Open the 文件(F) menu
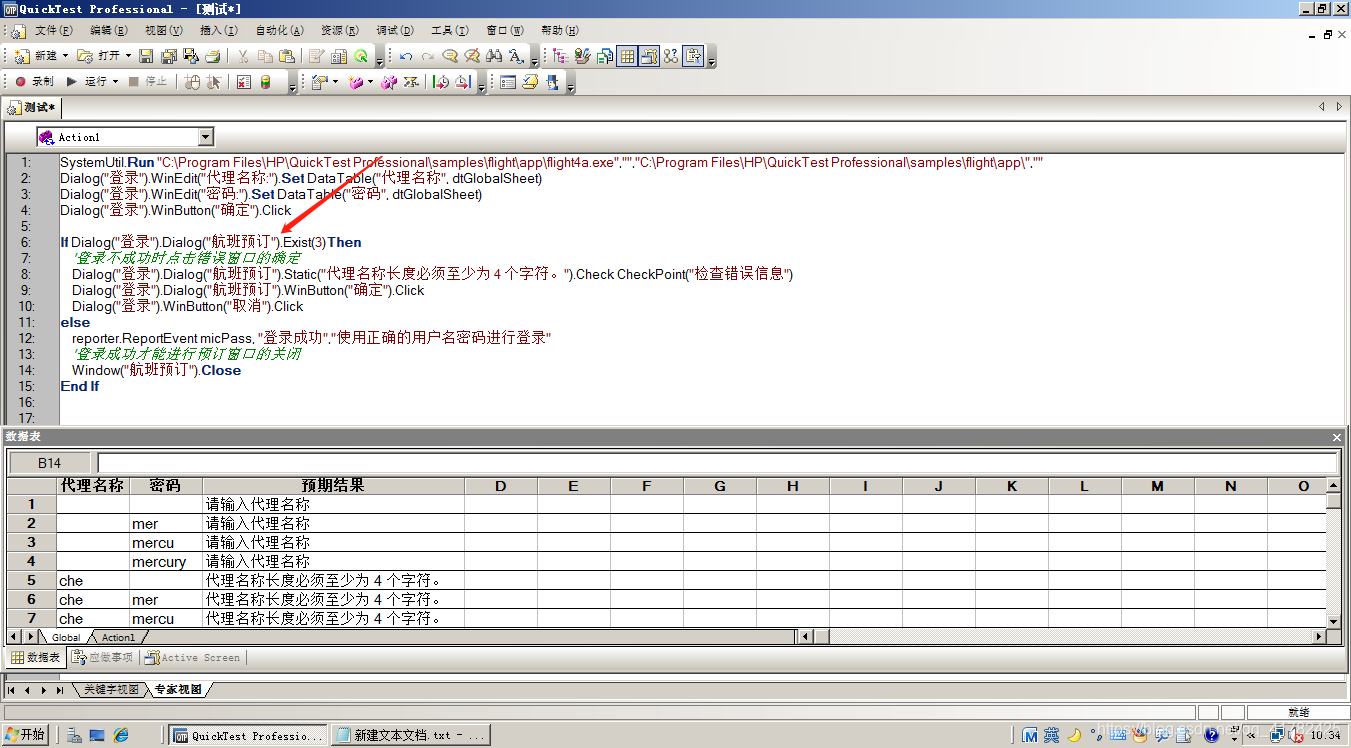This screenshot has height=748, width=1351. tap(53, 31)
